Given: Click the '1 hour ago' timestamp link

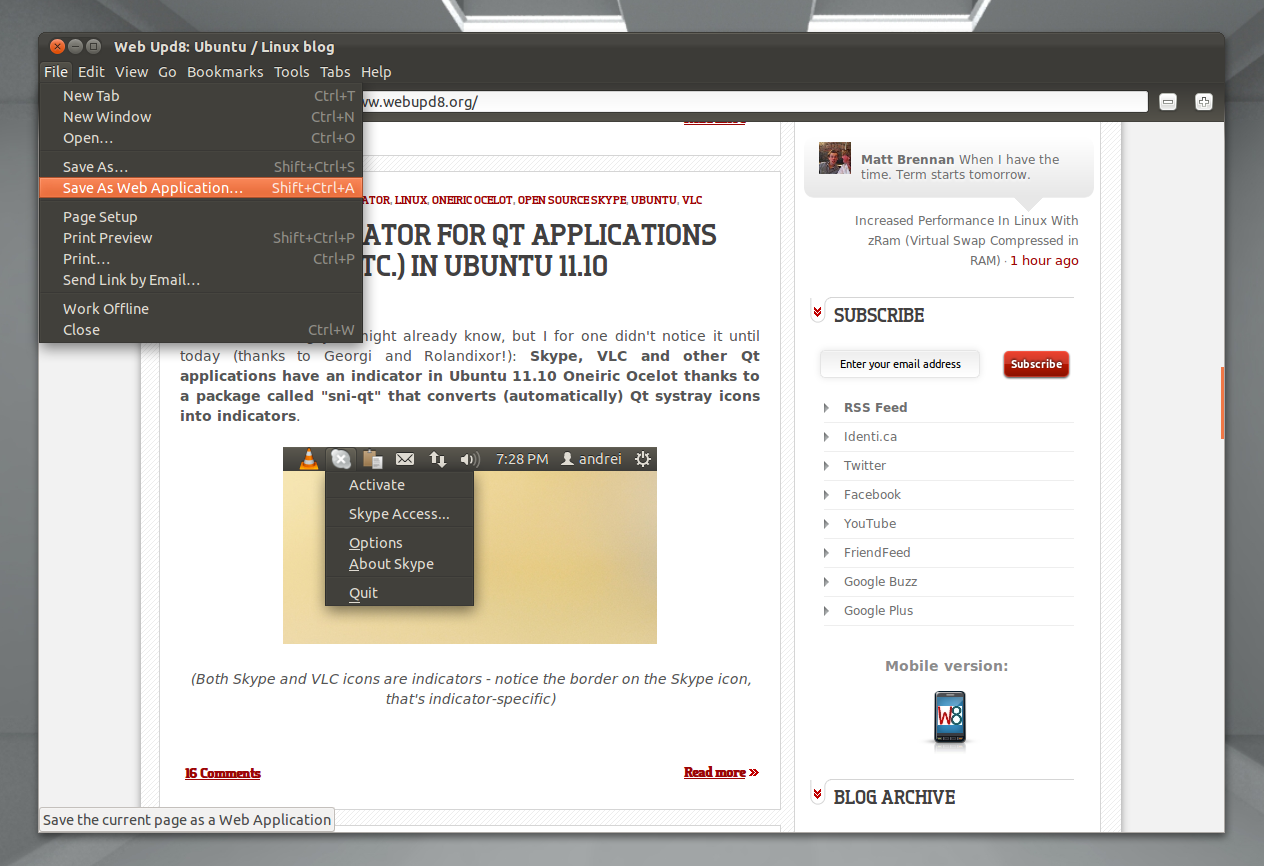Looking at the screenshot, I should tap(1044, 261).
